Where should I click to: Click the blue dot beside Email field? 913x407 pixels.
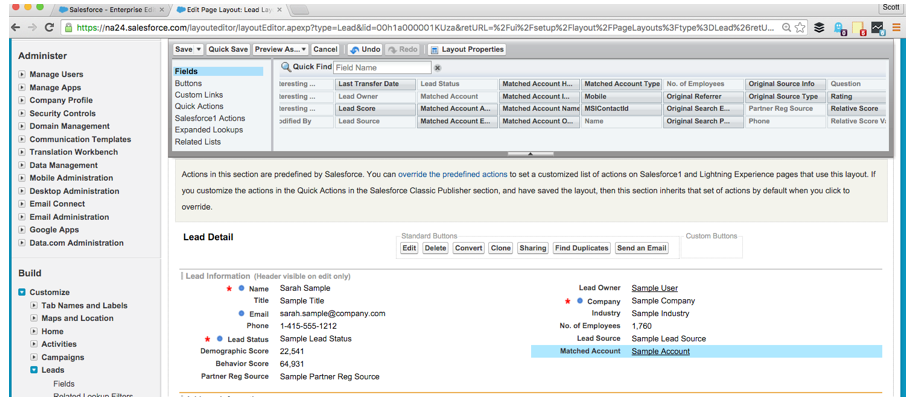[241, 314]
